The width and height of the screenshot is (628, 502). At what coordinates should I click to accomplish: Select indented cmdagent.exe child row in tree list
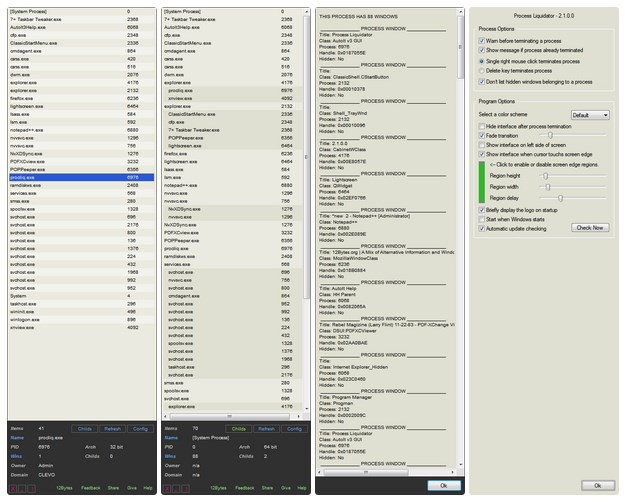(x=233, y=296)
